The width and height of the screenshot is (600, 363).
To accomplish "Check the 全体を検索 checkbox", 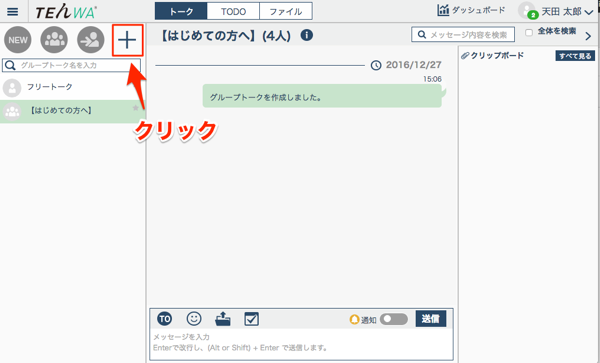I will pos(529,33).
